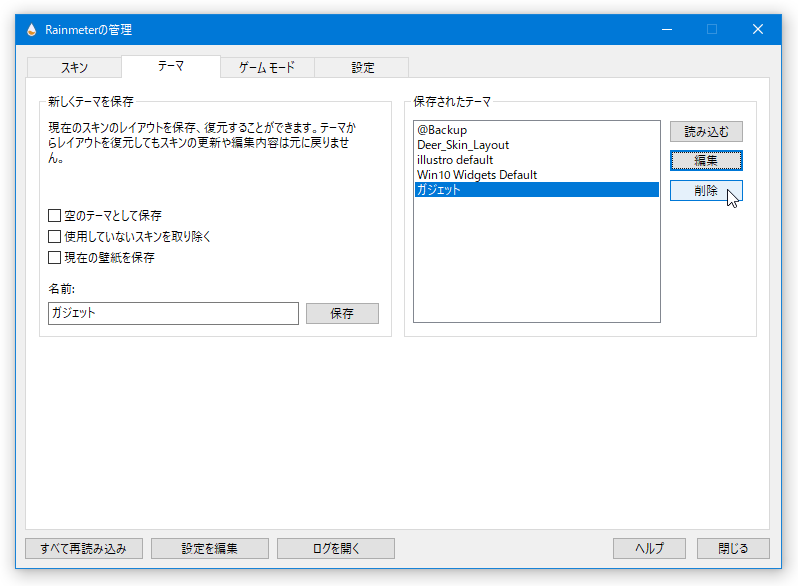The width and height of the screenshot is (798, 586).
Task: Click the 編集 button
Action: coord(706,161)
